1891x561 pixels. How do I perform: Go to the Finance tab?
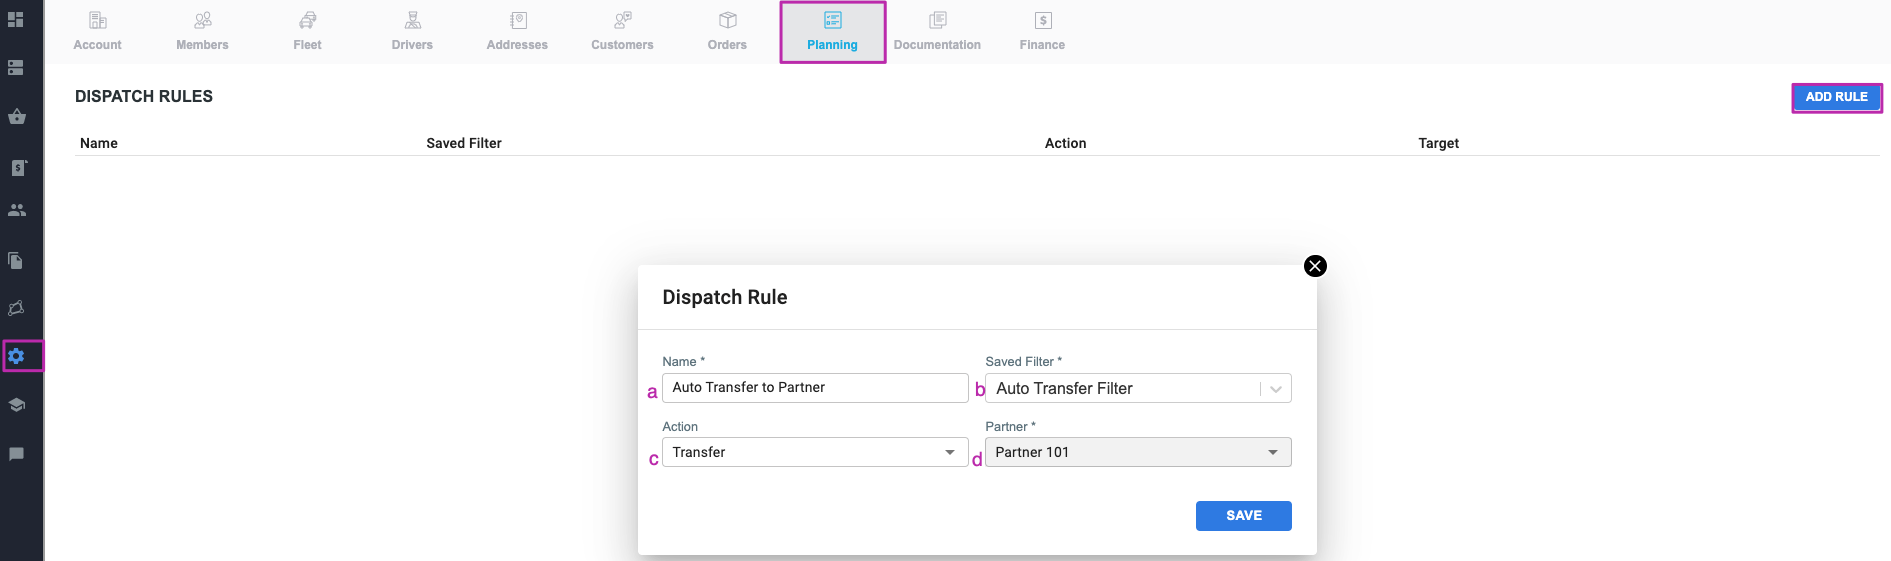click(1042, 31)
